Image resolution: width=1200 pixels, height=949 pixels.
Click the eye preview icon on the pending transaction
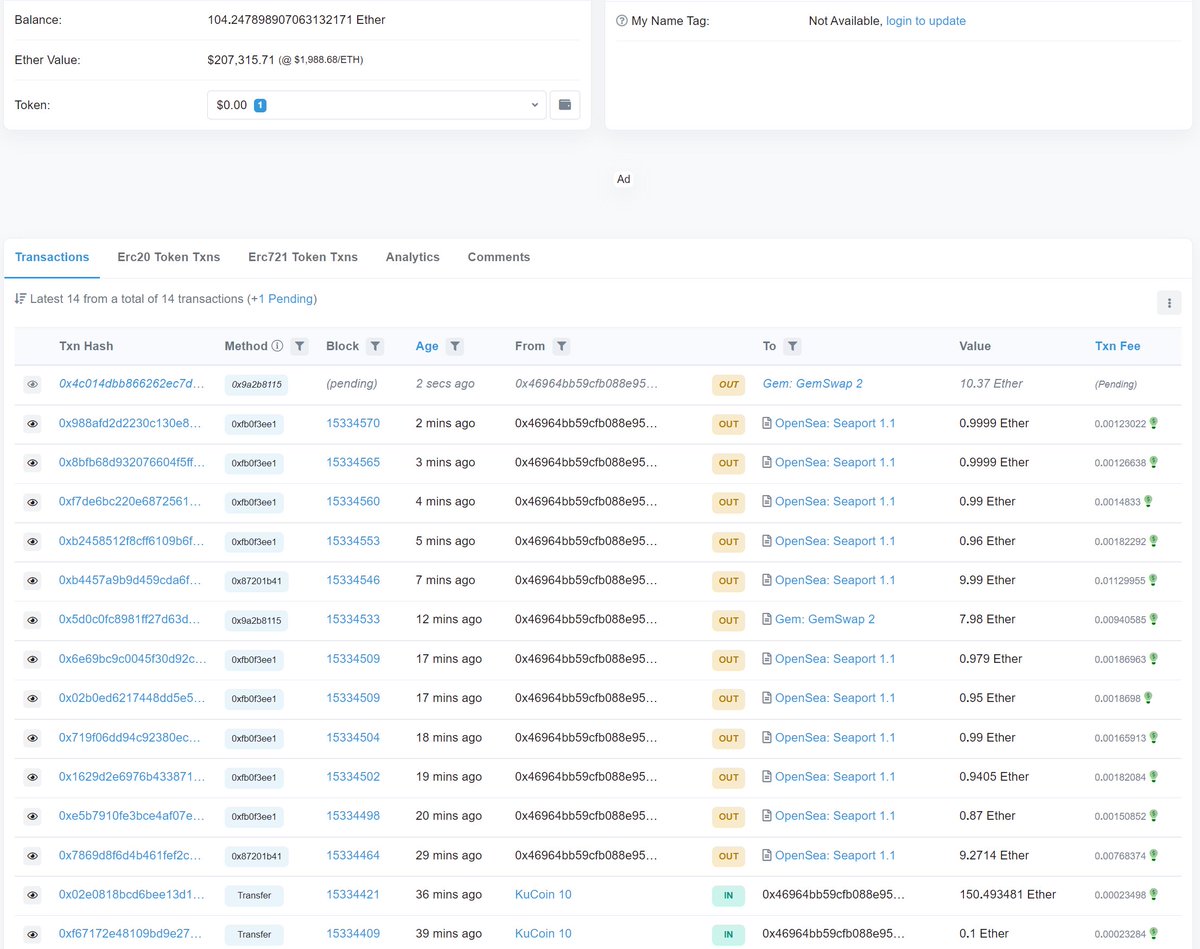(31, 383)
